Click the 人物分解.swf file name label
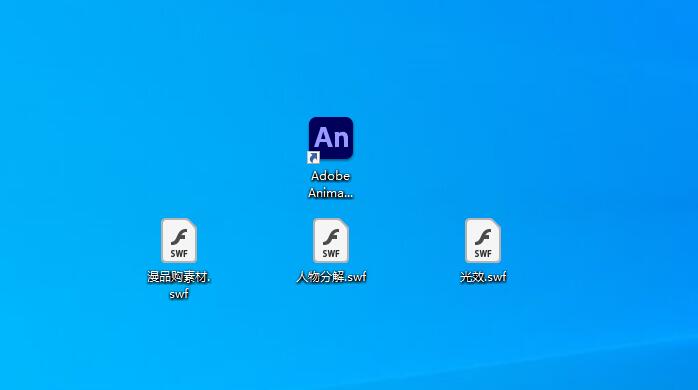Viewport: 698px width, 390px height. [331, 277]
